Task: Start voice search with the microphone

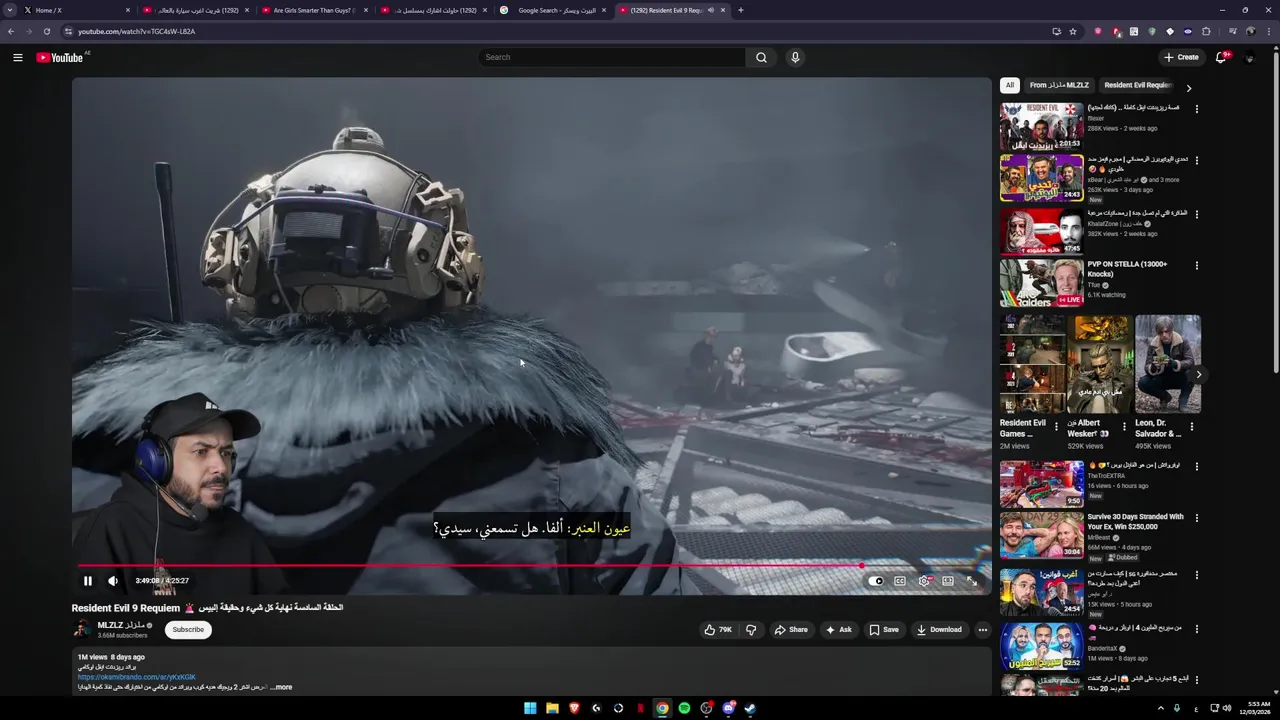Action: point(795,57)
